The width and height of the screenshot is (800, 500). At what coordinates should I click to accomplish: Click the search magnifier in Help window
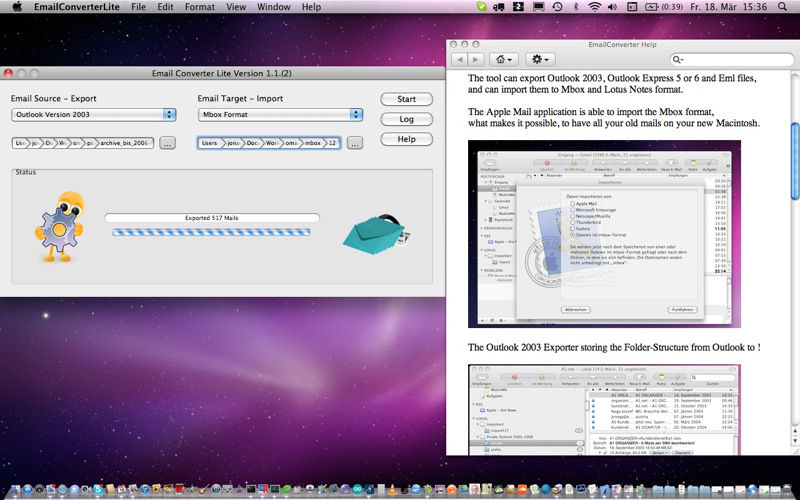tap(678, 60)
